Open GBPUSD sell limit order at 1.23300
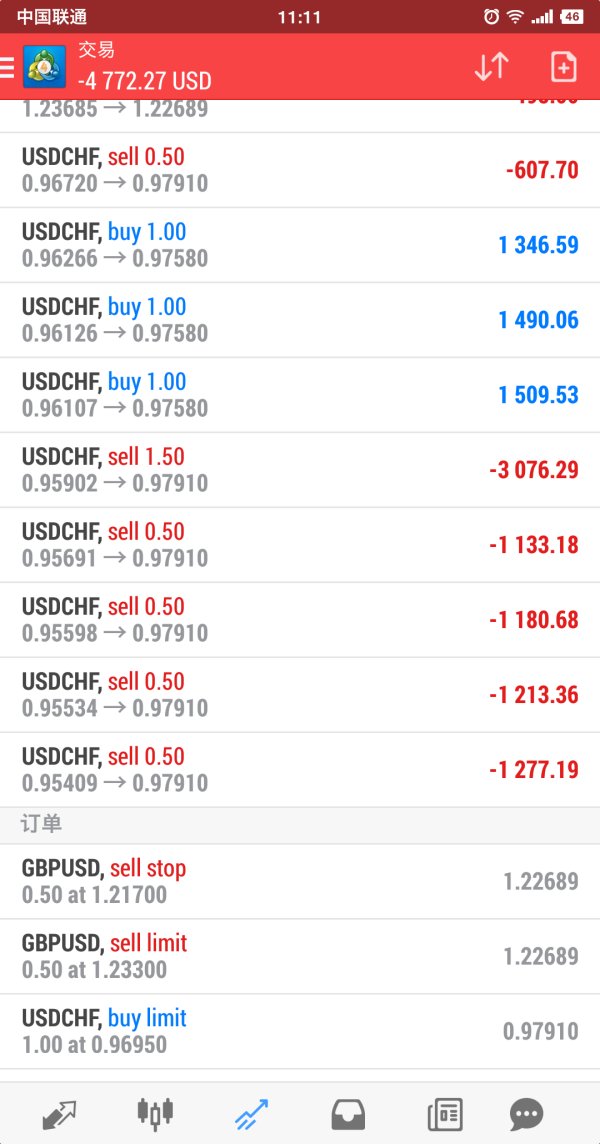 (300, 956)
